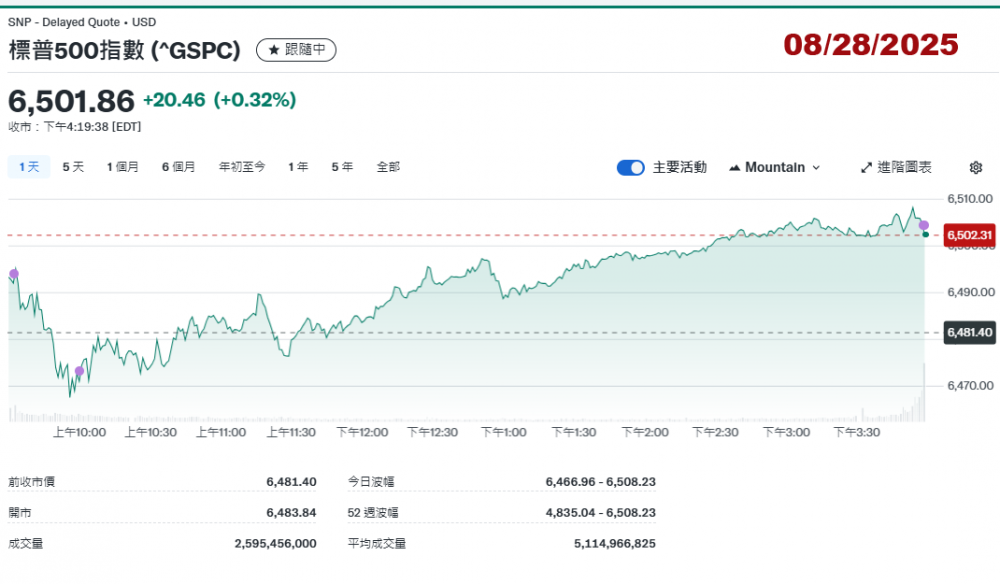Open chart settings gear icon

[976, 168]
